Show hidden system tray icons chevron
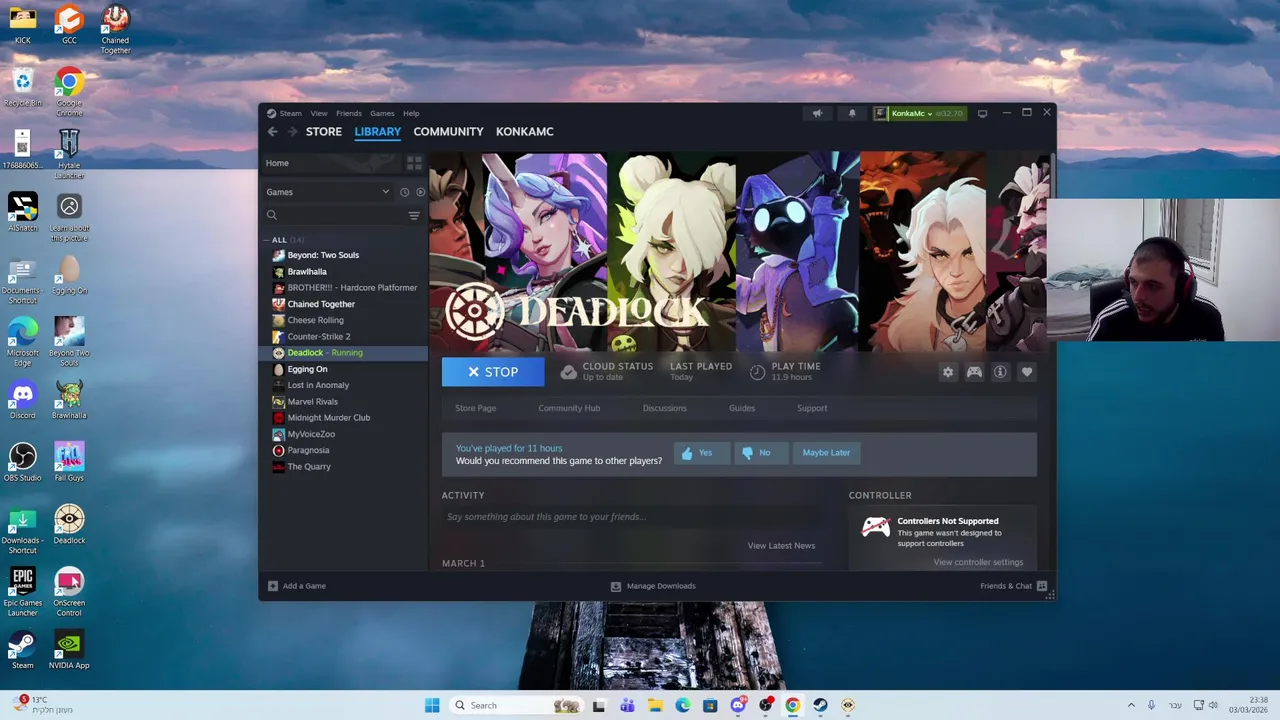Viewport: 1280px width, 720px height. tap(1131, 705)
